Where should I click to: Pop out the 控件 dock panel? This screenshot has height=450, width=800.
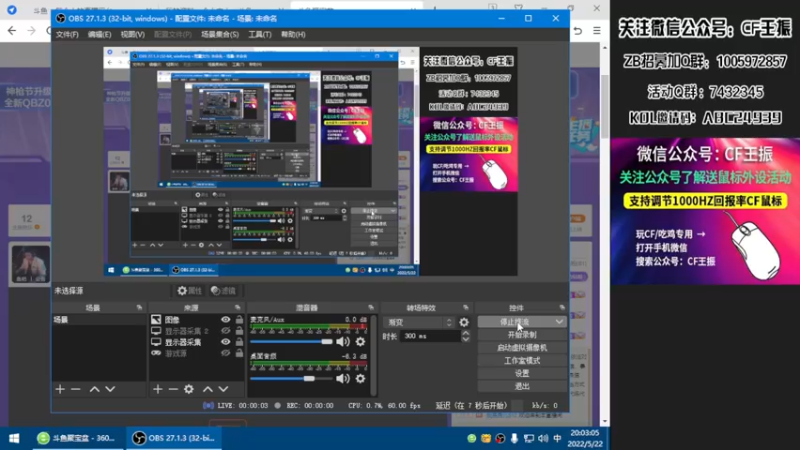(x=562, y=308)
